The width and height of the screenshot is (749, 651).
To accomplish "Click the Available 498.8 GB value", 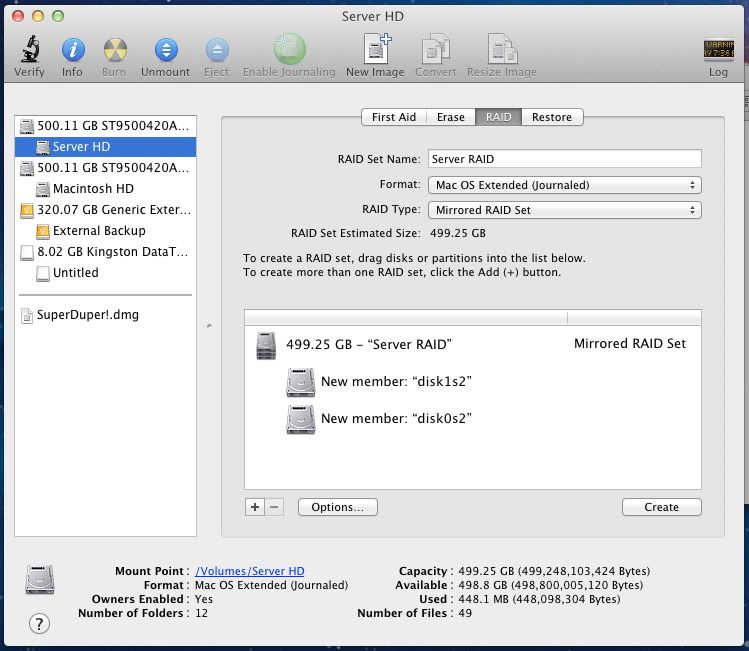I will 551,585.
